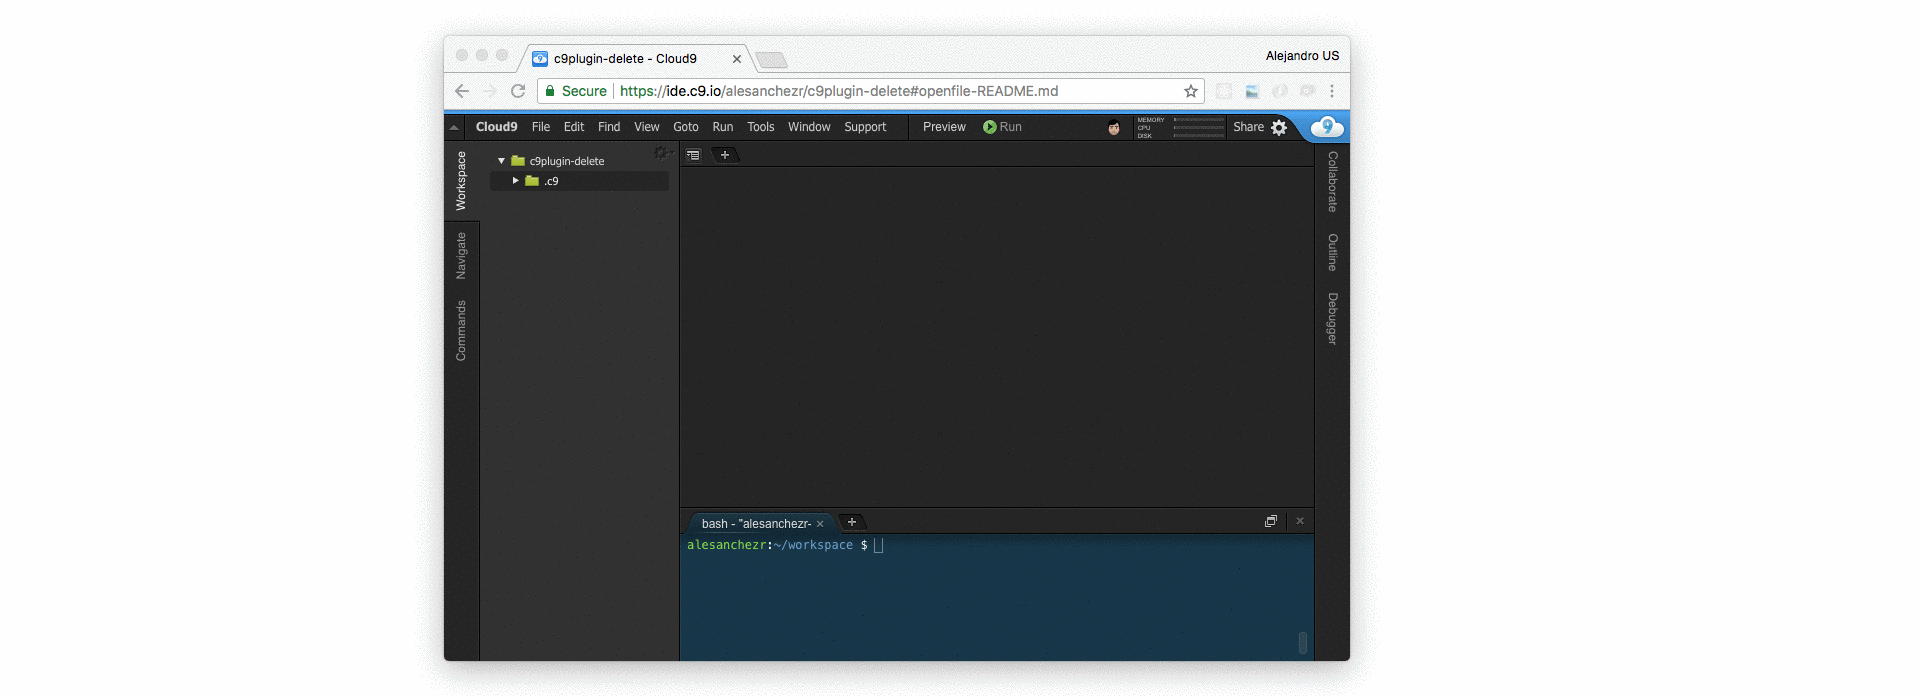
Task: Open the Run menu
Action: 723,127
